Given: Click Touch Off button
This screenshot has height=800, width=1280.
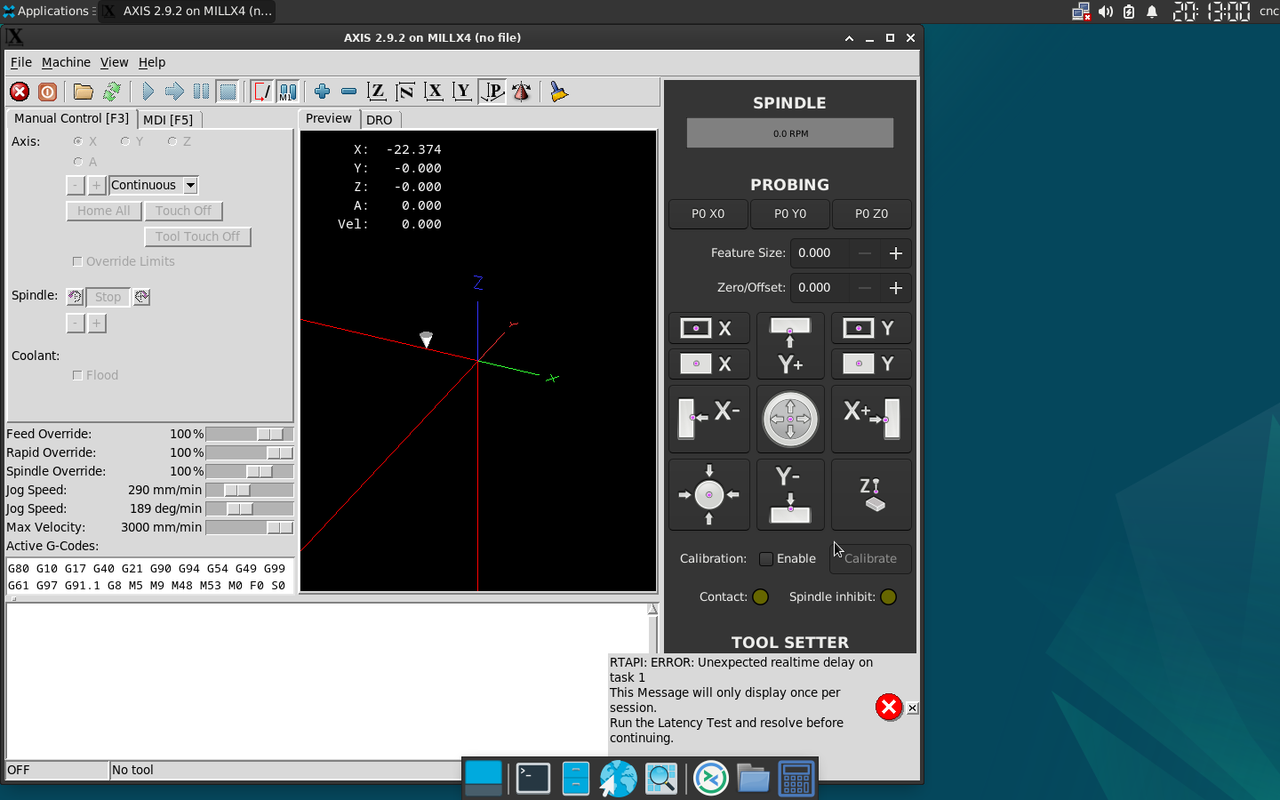Looking at the screenshot, I should (184, 211).
